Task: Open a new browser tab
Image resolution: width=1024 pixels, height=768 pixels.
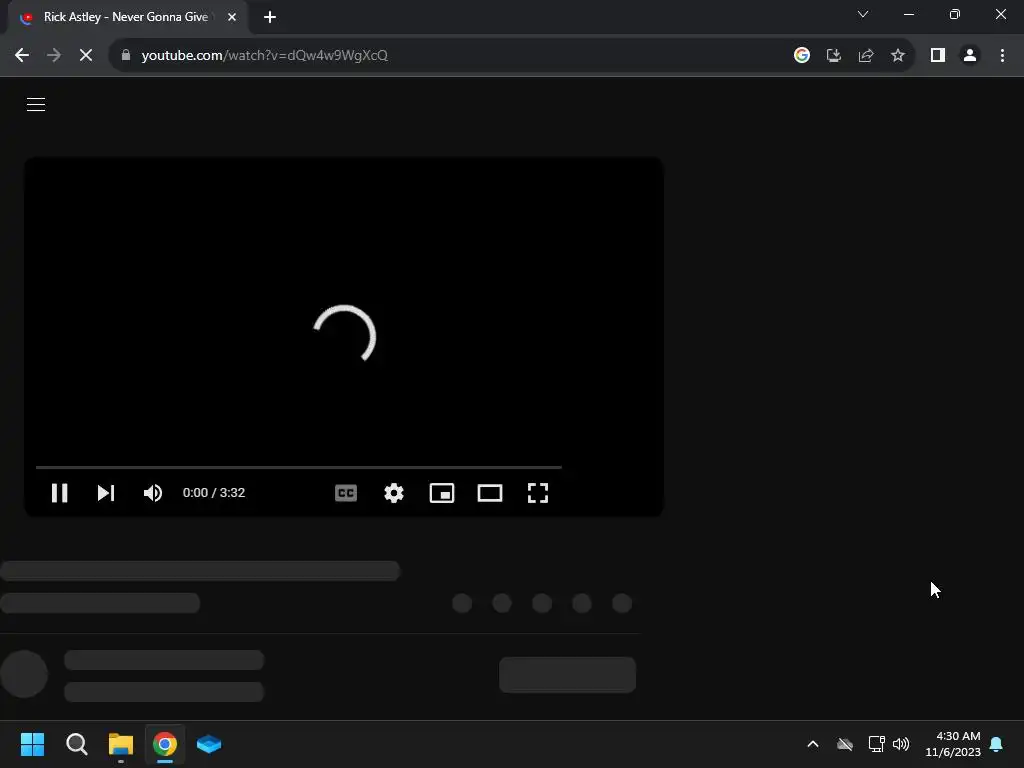Action: tap(270, 17)
